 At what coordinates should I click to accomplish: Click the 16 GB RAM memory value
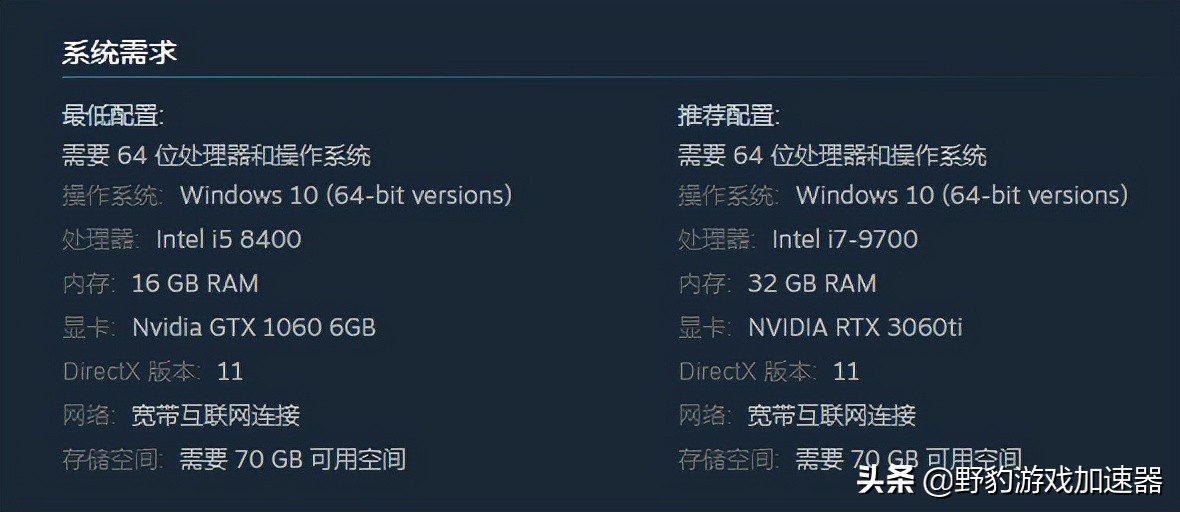tap(195, 283)
